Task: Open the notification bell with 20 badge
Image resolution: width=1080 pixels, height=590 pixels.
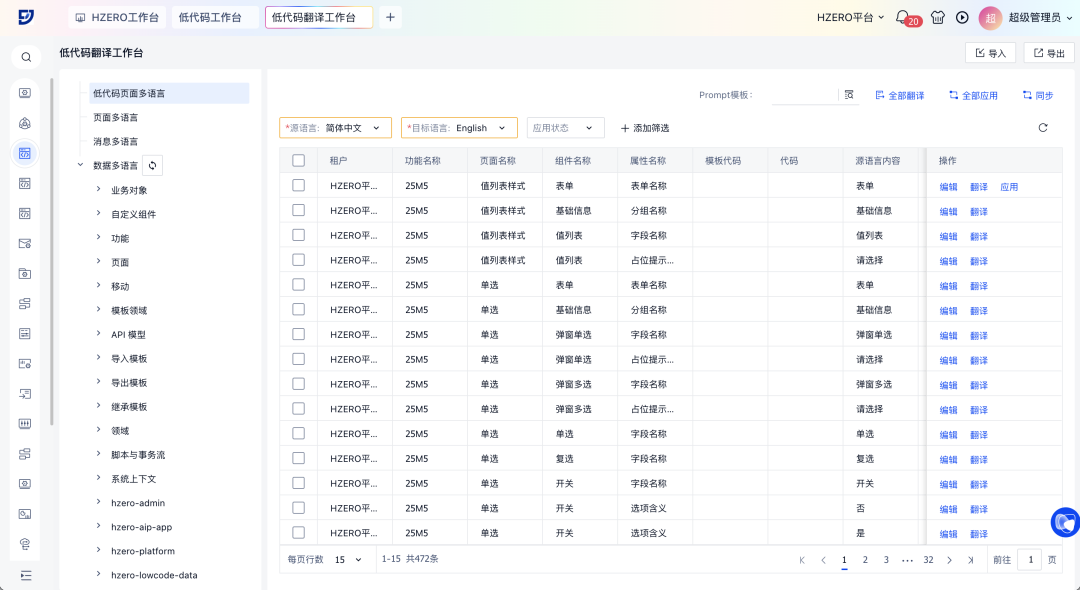Action: point(902,17)
